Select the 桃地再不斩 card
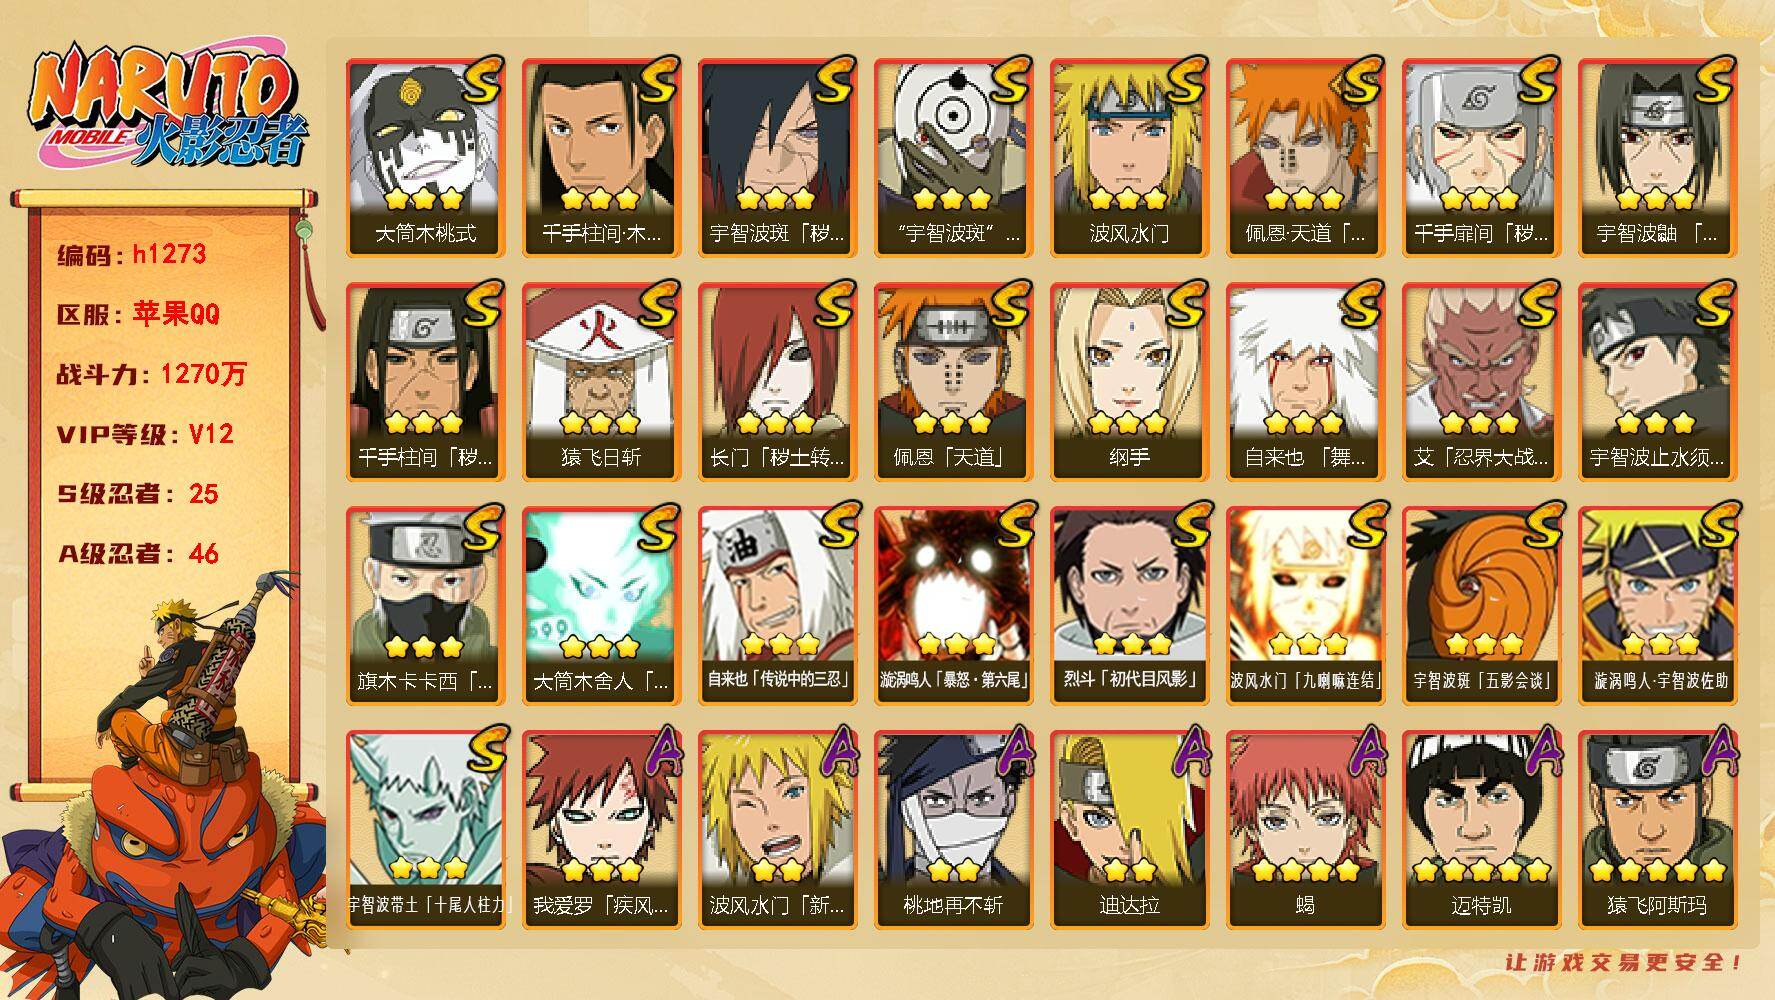Screen dimensions: 1775x1000 point(953,829)
